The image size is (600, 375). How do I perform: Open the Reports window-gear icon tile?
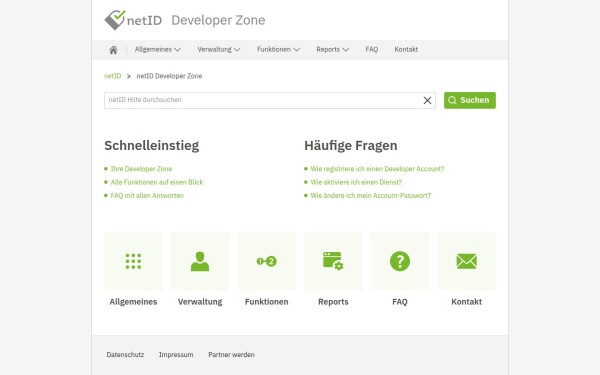(333, 261)
